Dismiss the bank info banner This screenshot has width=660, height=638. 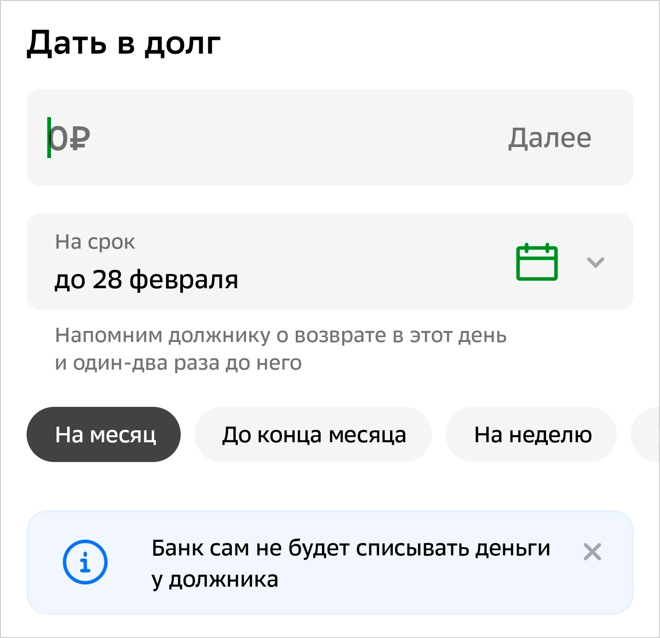pyautogui.click(x=592, y=551)
